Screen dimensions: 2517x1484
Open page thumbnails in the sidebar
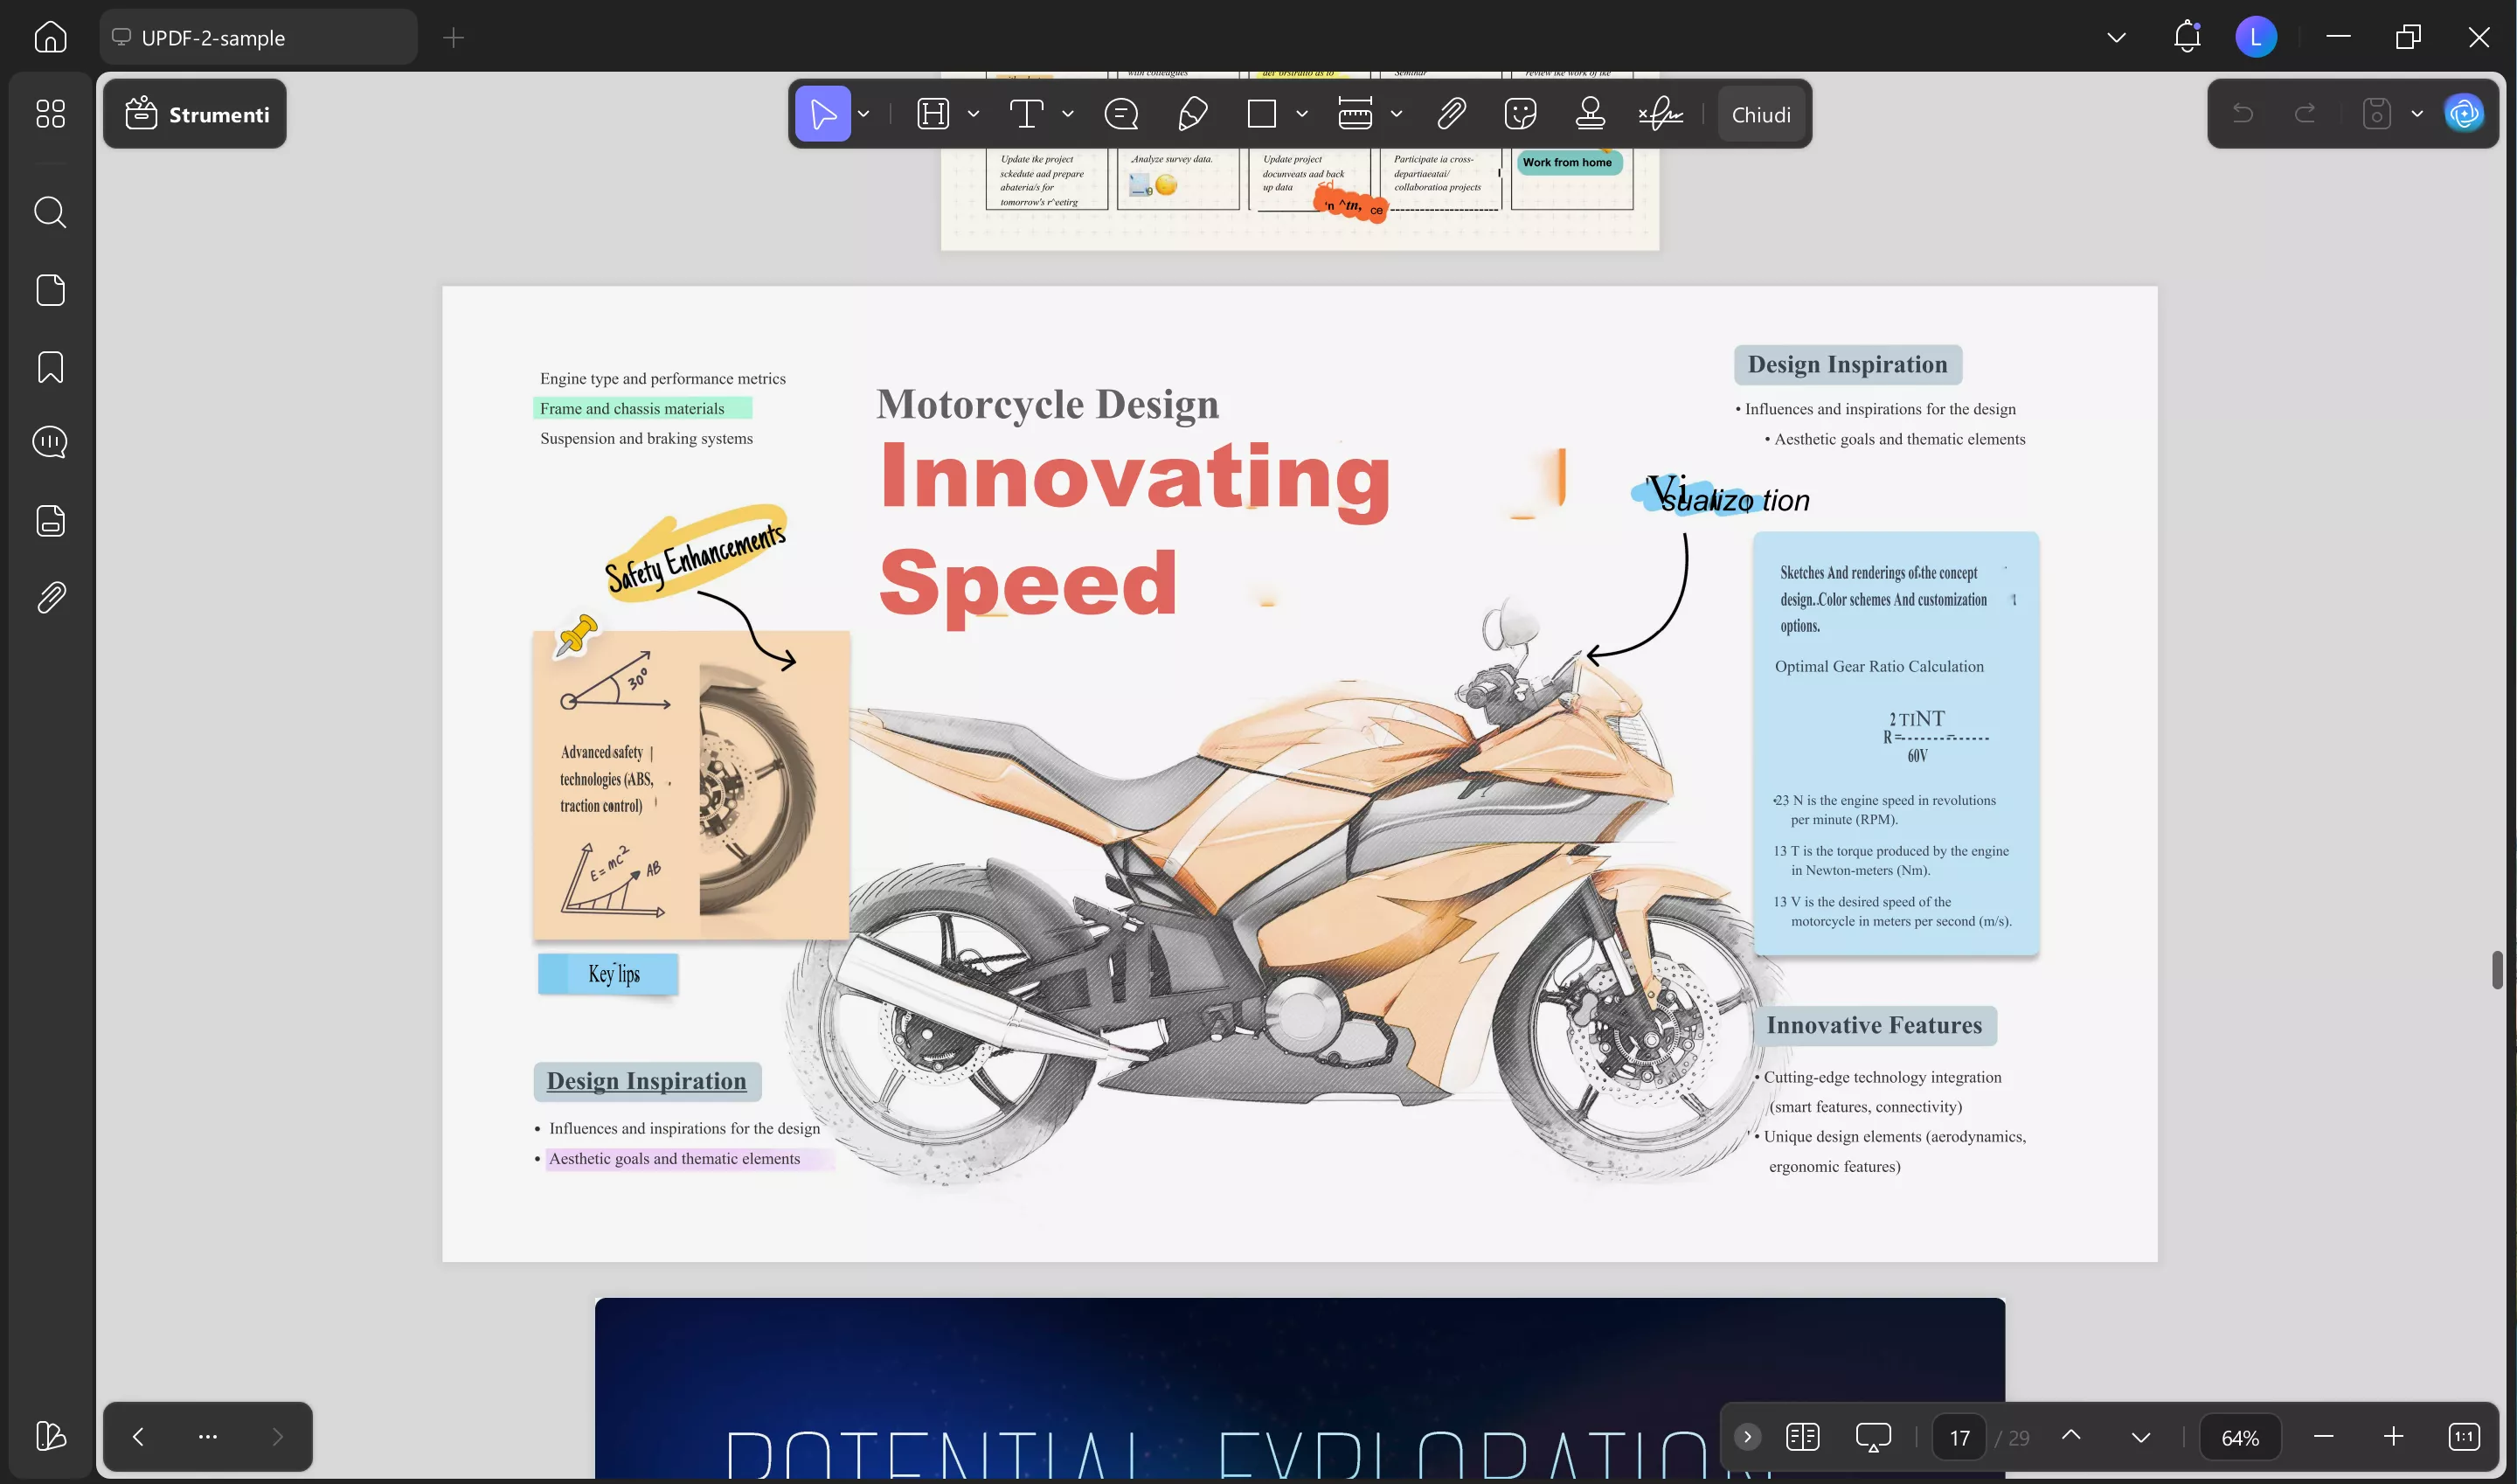coord(49,289)
